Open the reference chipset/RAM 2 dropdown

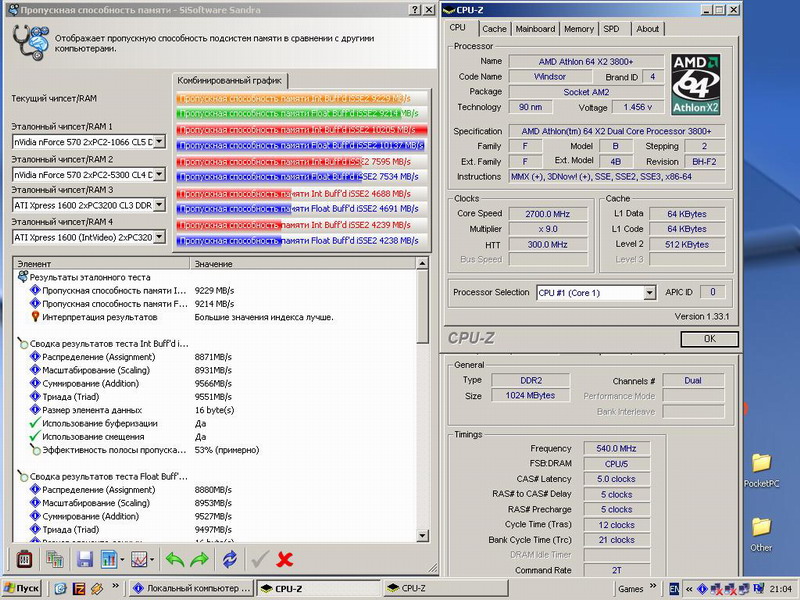click(x=159, y=174)
